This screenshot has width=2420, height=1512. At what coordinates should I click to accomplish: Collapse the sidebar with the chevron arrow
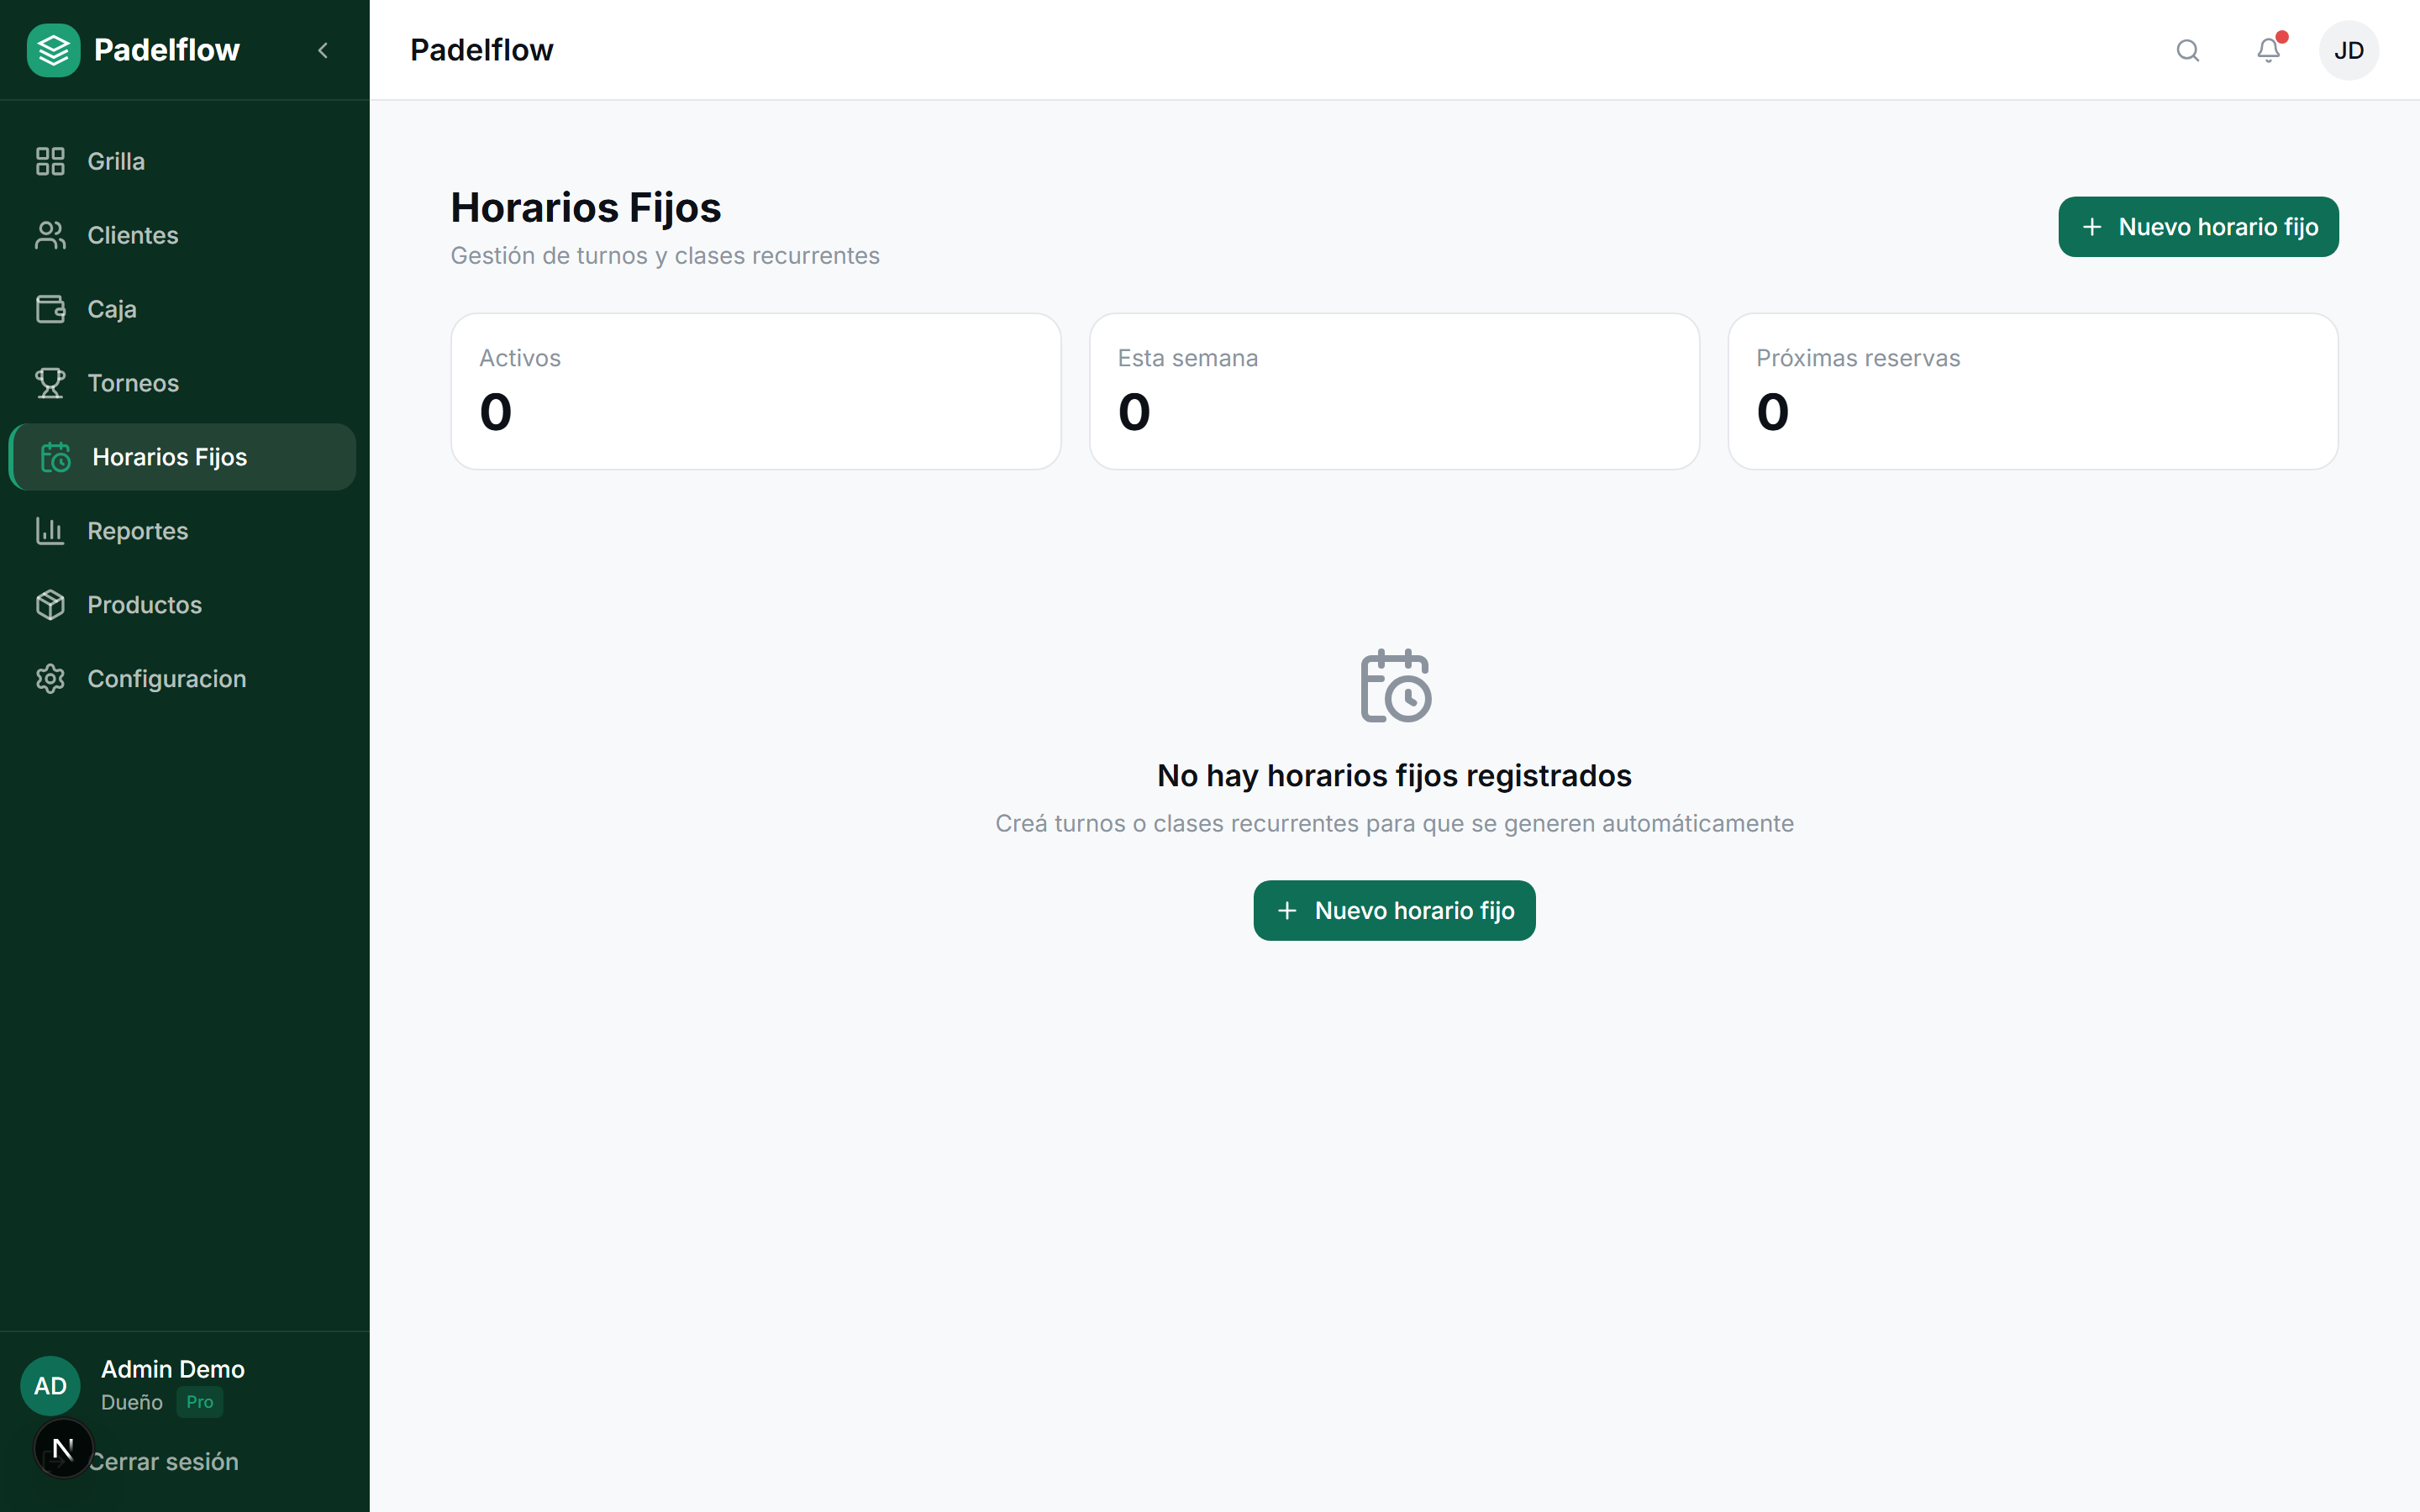click(x=323, y=50)
